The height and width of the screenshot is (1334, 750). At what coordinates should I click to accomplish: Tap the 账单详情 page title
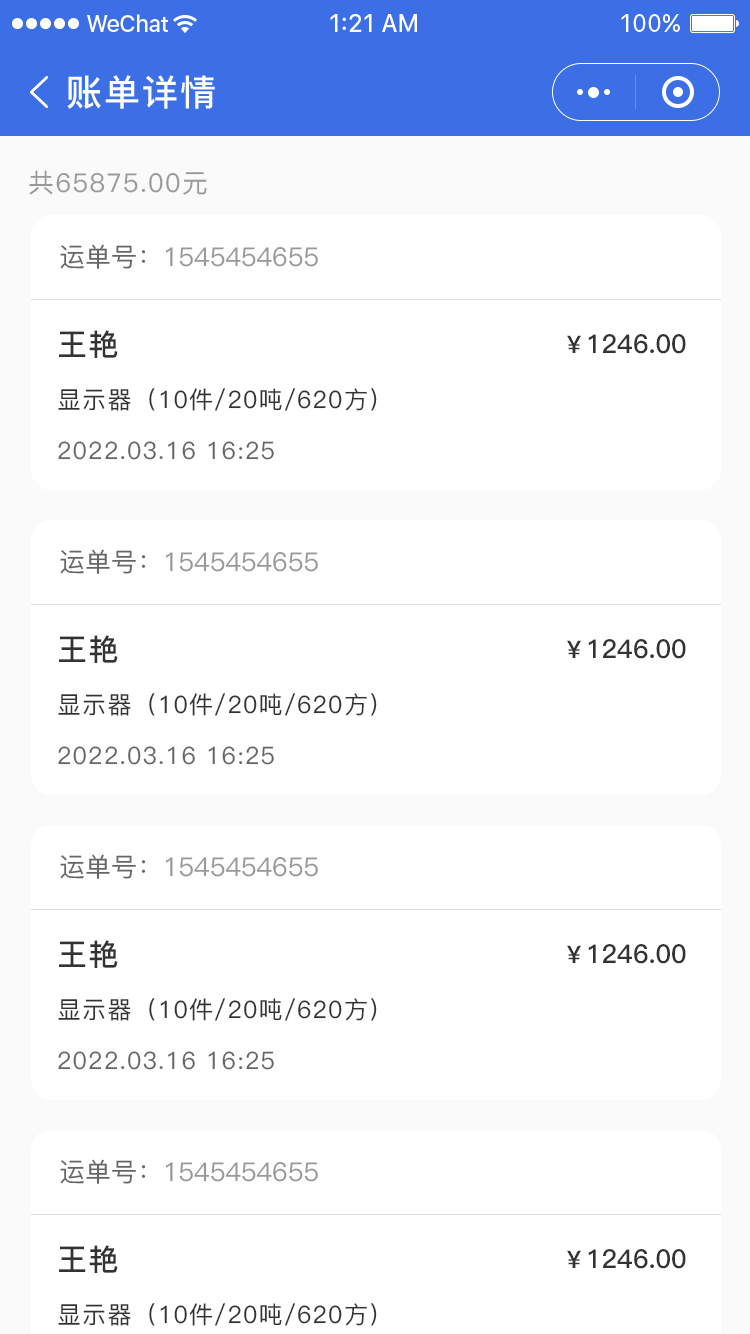click(x=141, y=93)
